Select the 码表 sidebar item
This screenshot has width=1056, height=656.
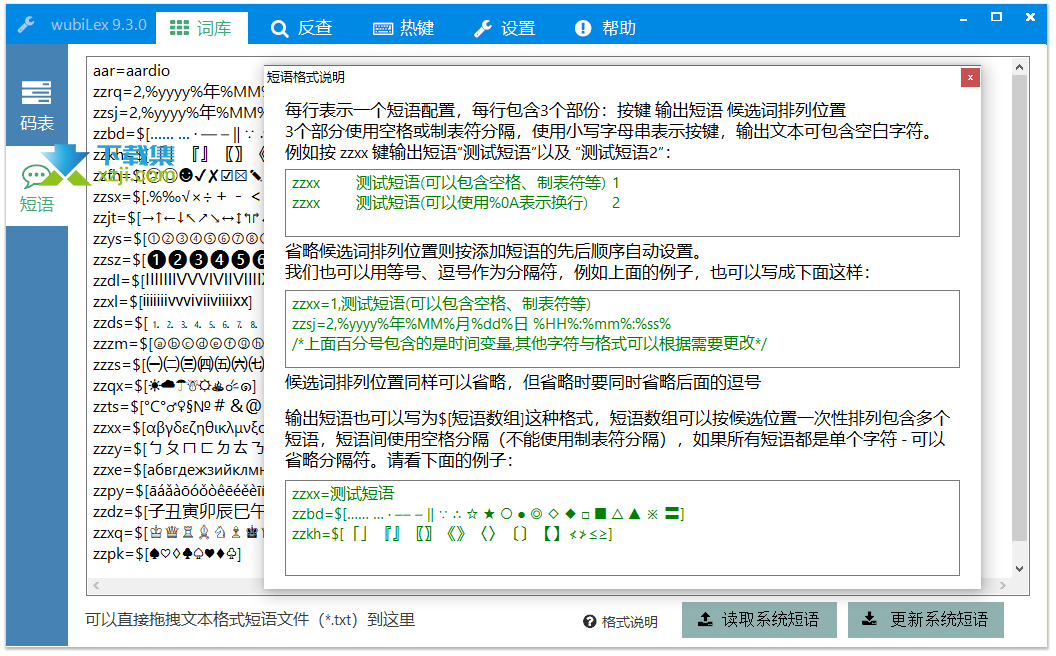[37, 104]
